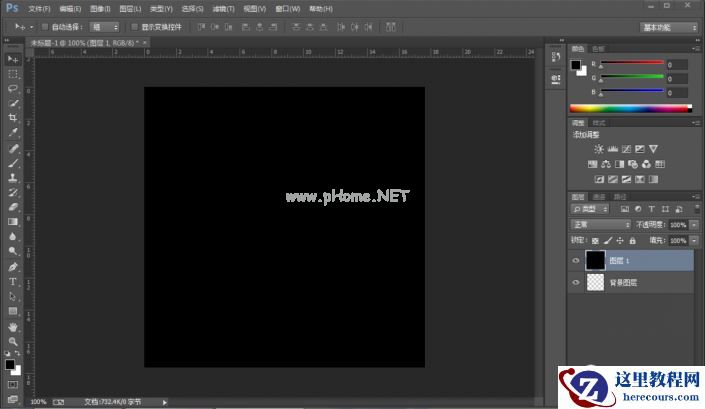The height and width of the screenshot is (409, 705).
Task: Toggle lock position (cross arrows icon)
Action: pos(620,241)
